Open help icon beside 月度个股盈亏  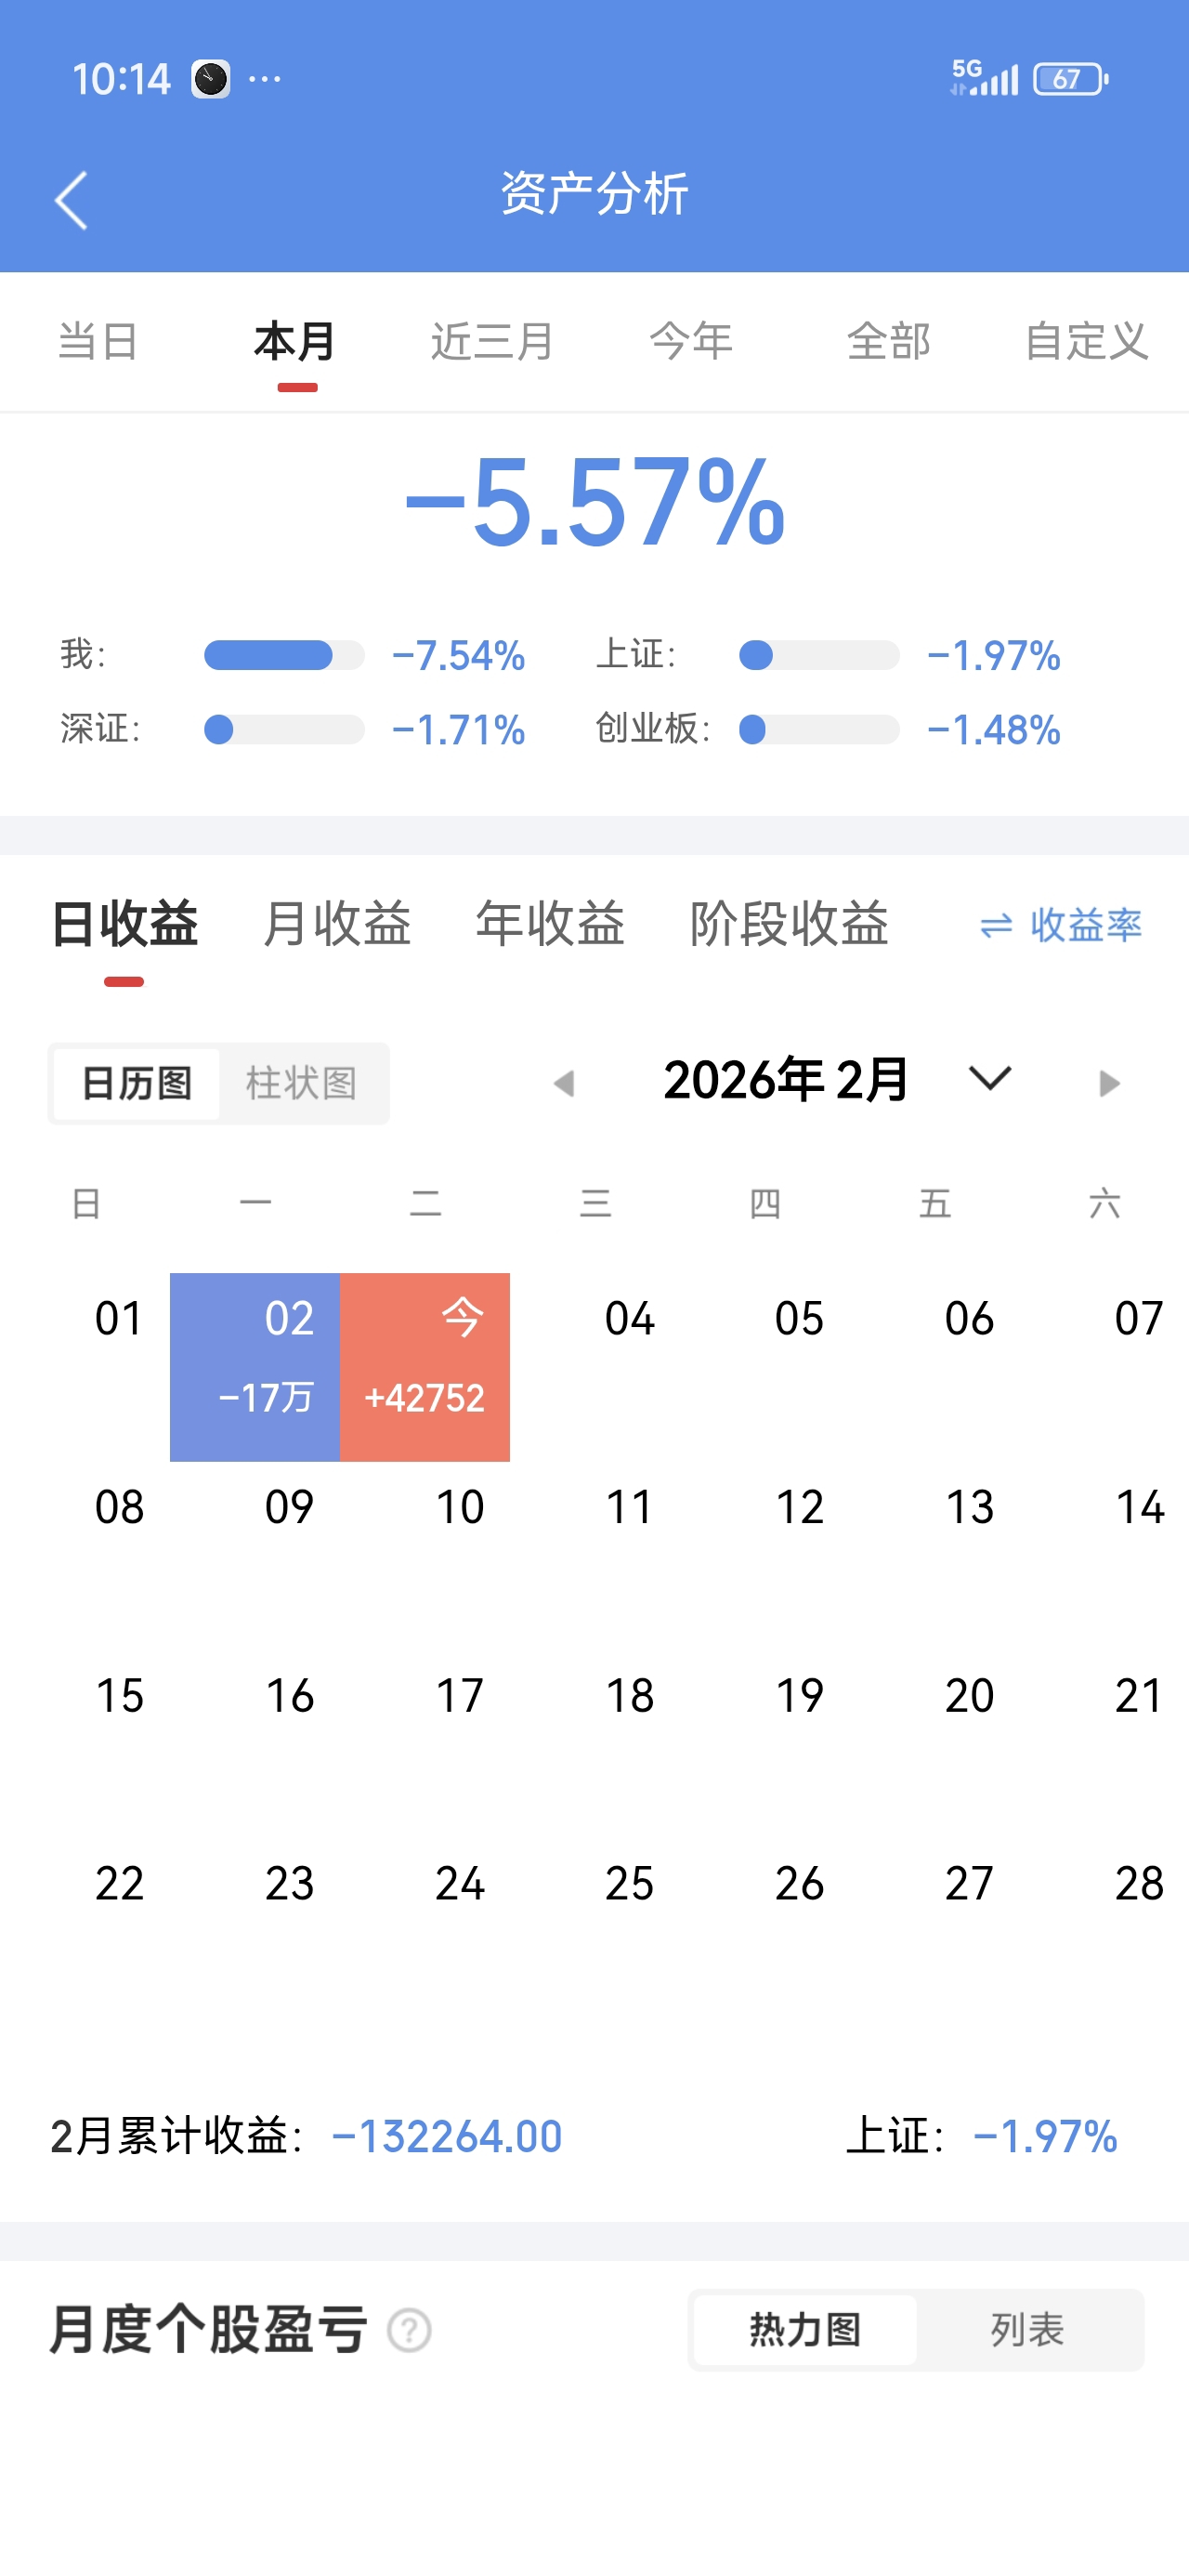click(x=409, y=2330)
